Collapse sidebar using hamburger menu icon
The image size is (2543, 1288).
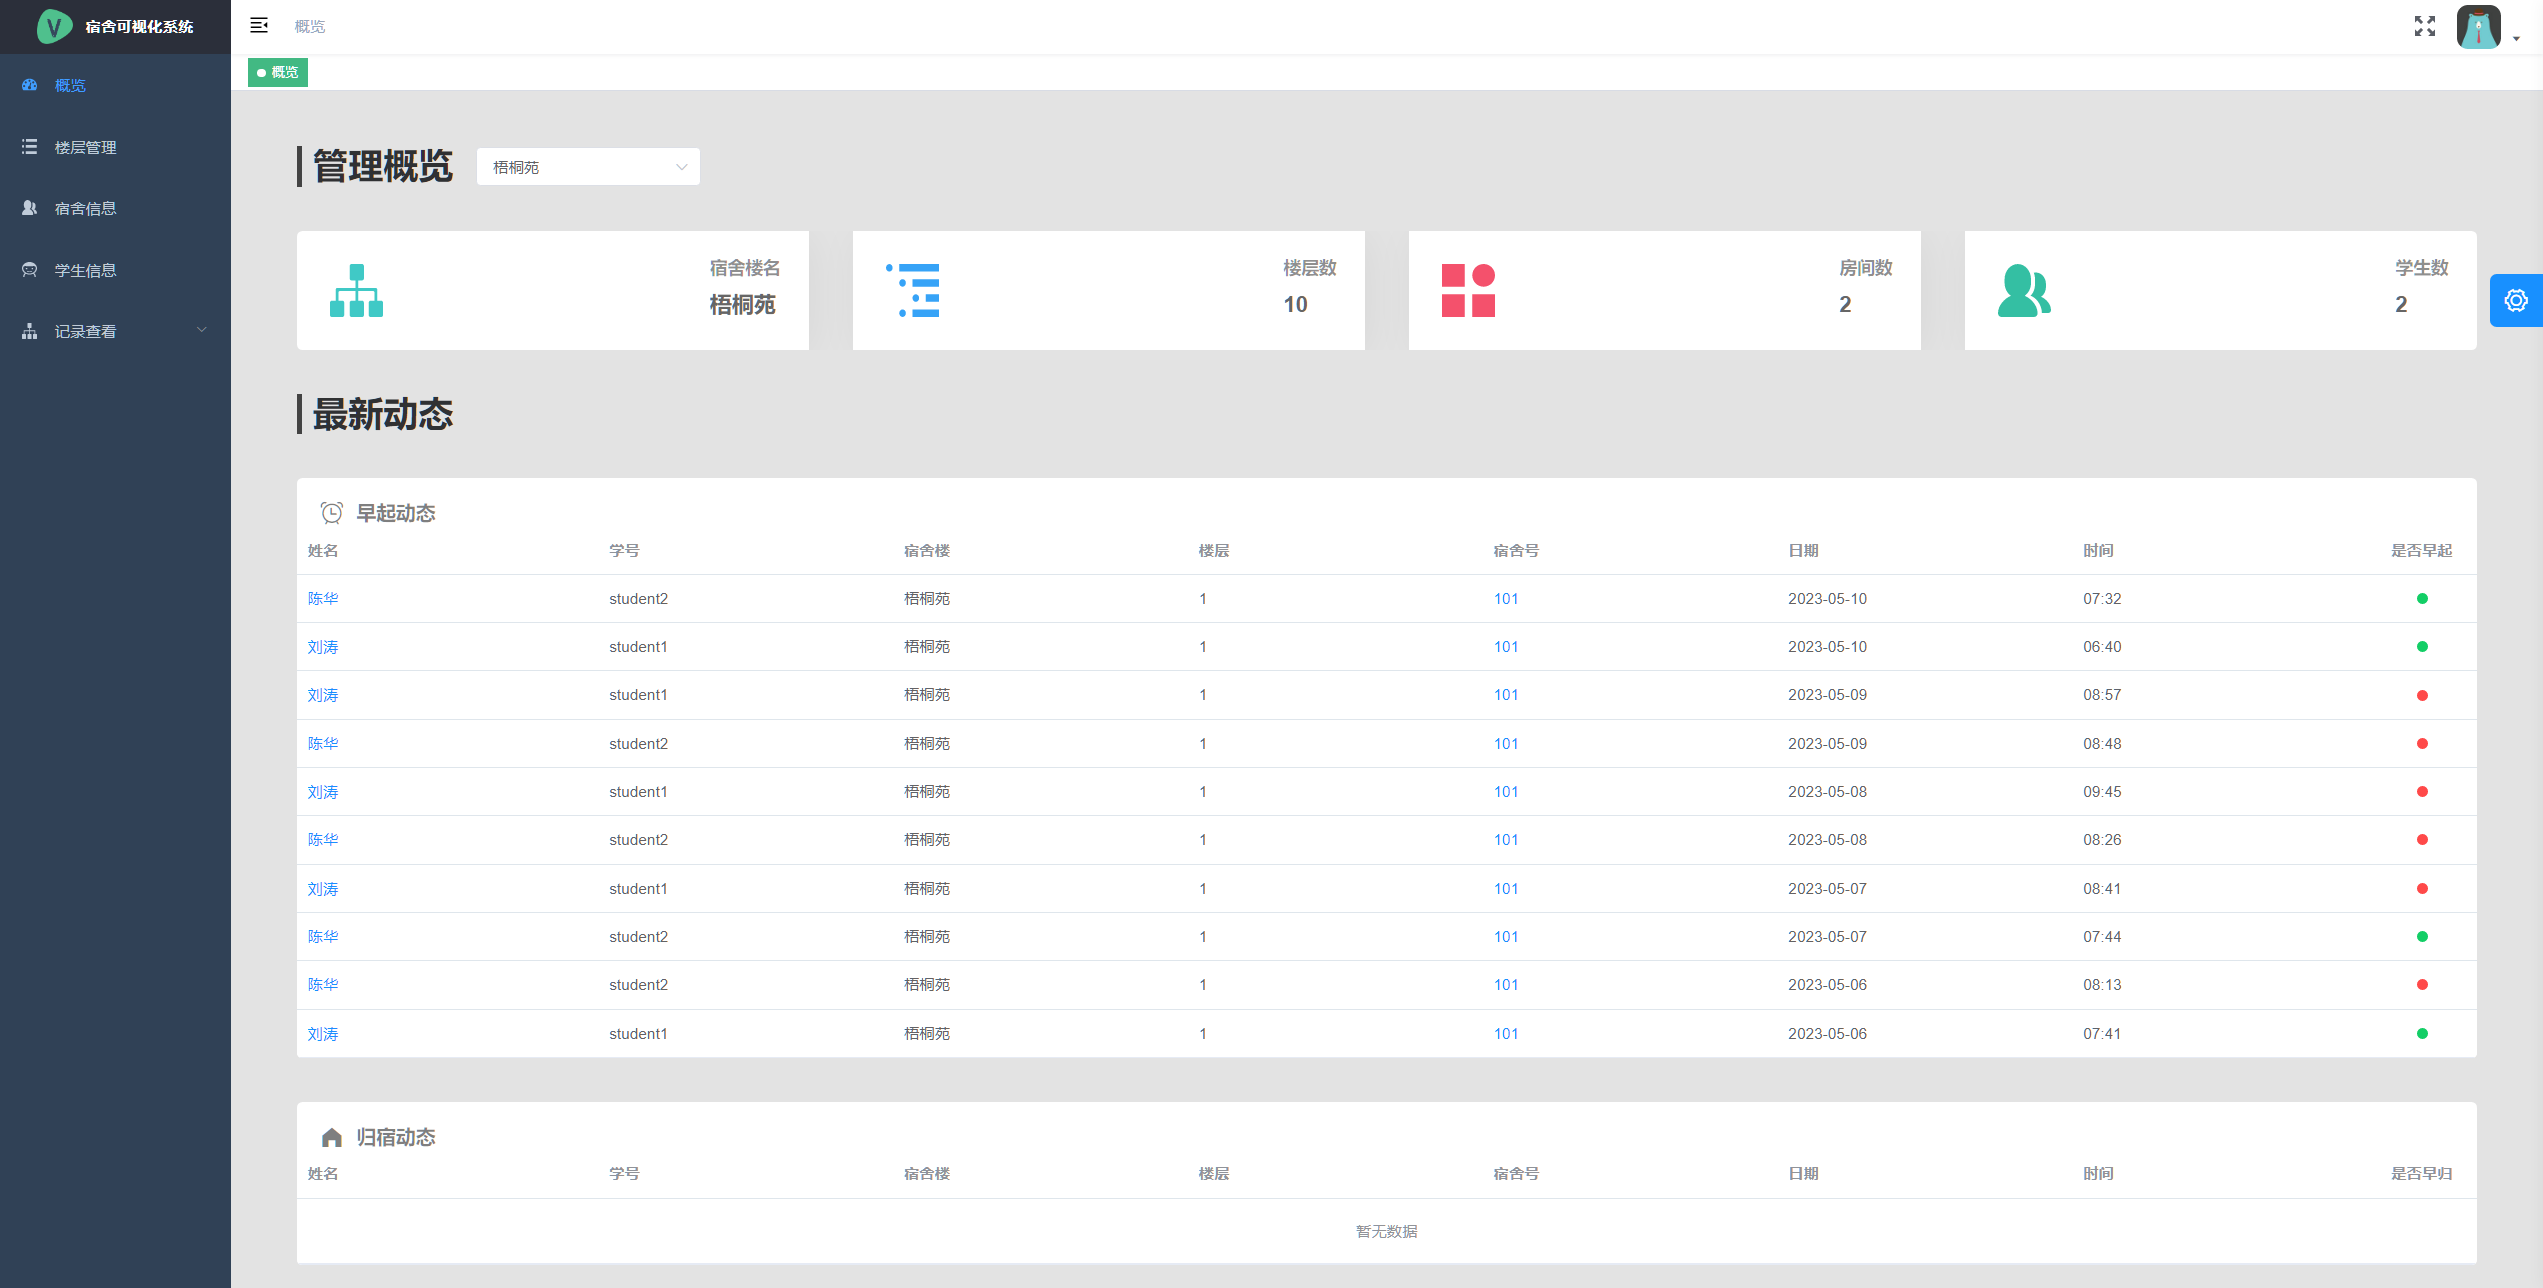(x=259, y=26)
